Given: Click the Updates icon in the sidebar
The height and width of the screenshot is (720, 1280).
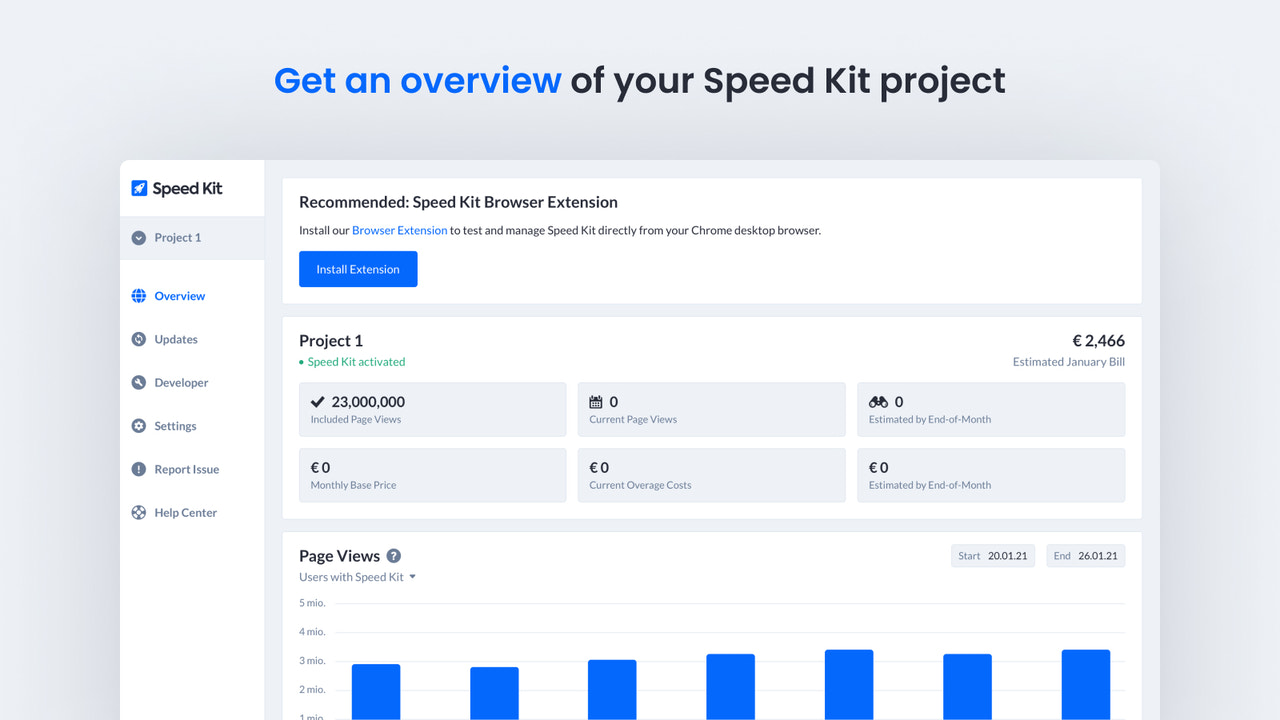Looking at the screenshot, I should pos(138,338).
